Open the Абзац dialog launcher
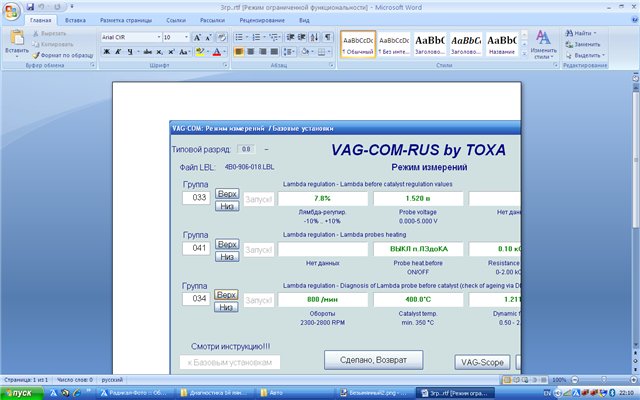This screenshot has width=640, height=400. [x=331, y=65]
